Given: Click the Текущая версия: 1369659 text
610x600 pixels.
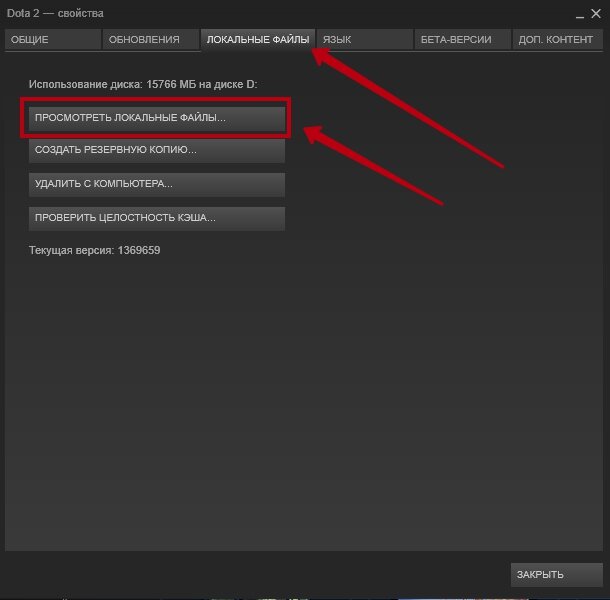Looking at the screenshot, I should click(x=95, y=250).
